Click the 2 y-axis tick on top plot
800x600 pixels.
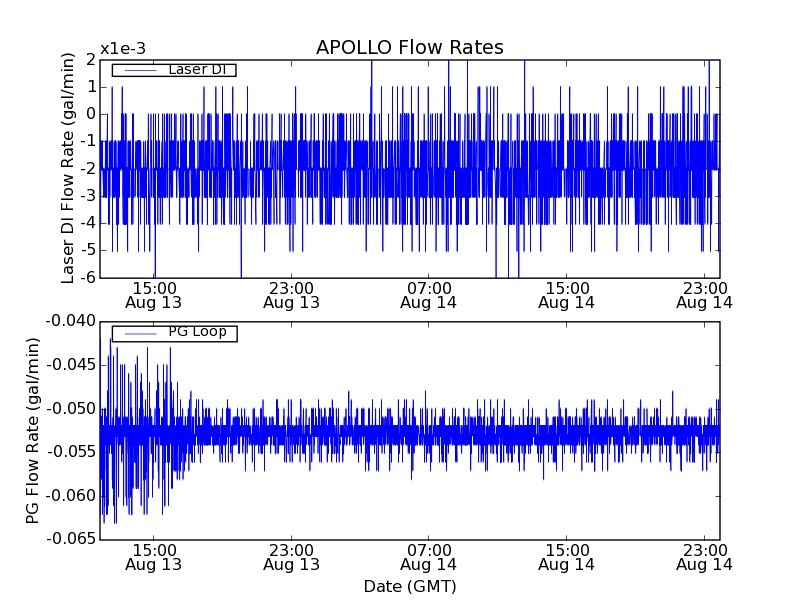[90, 59]
